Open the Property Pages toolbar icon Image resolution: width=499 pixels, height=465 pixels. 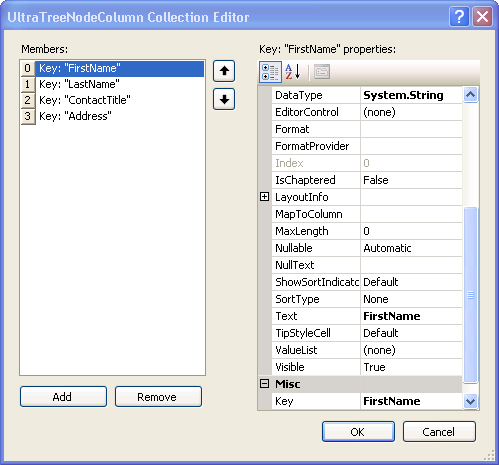[322, 72]
